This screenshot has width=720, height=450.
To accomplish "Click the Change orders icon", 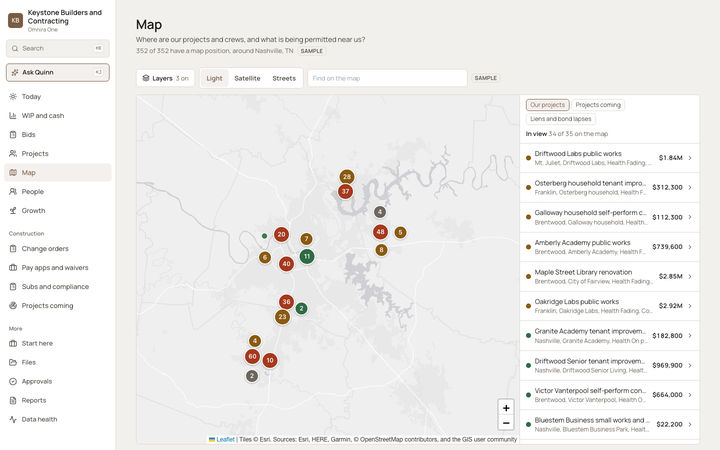I will (13, 248).
